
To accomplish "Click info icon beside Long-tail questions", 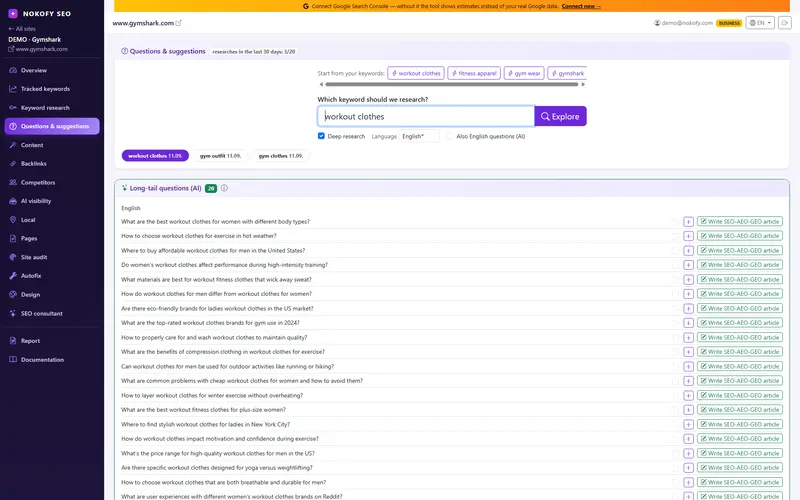I will pyautogui.click(x=224, y=188).
